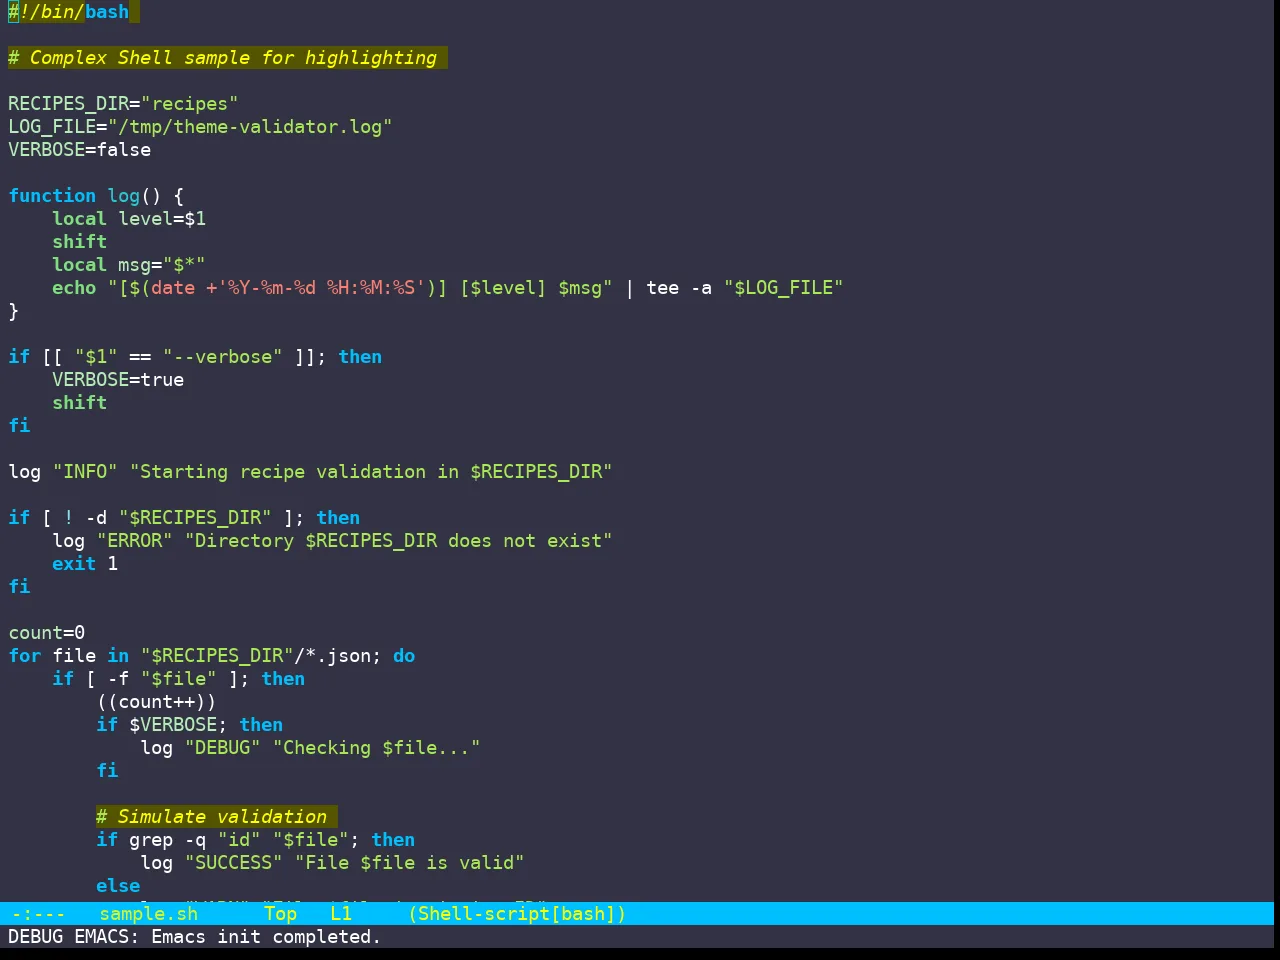
Task: Click the 'if $VERBOSE; then' line
Action: click(x=190, y=725)
